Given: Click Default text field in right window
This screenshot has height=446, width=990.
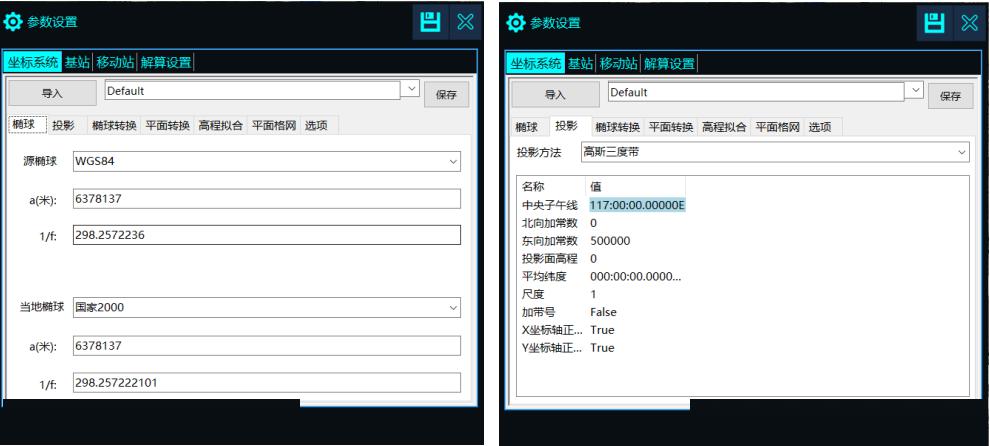Looking at the screenshot, I should pyautogui.click(x=756, y=92).
